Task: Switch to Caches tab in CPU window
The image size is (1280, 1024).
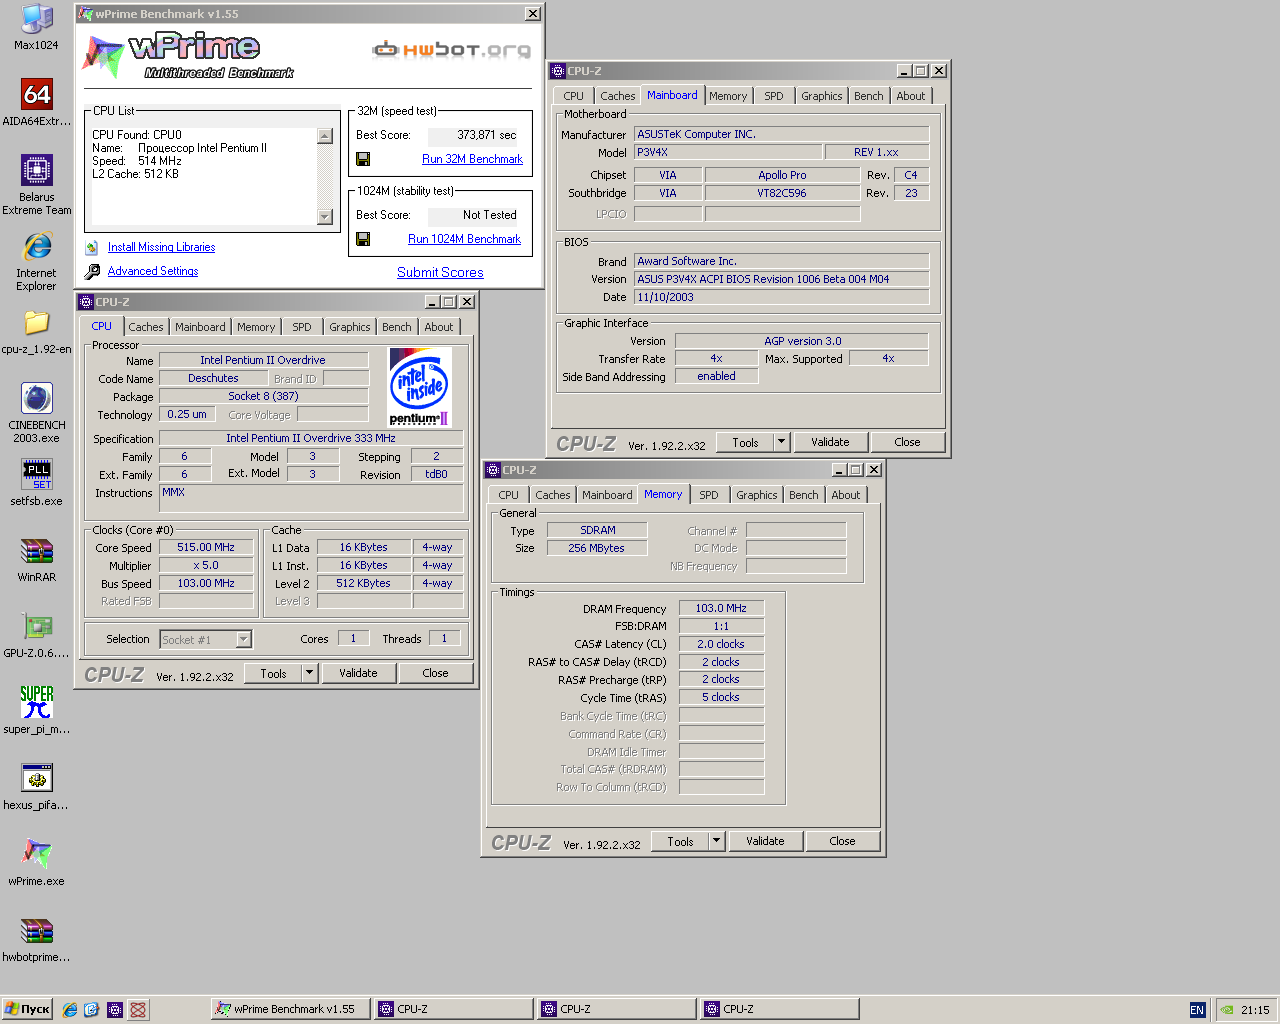Action: click(146, 327)
